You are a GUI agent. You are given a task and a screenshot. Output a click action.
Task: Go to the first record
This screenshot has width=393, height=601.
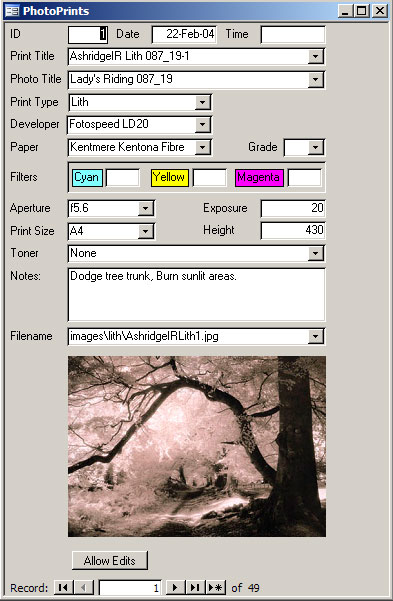64,587
